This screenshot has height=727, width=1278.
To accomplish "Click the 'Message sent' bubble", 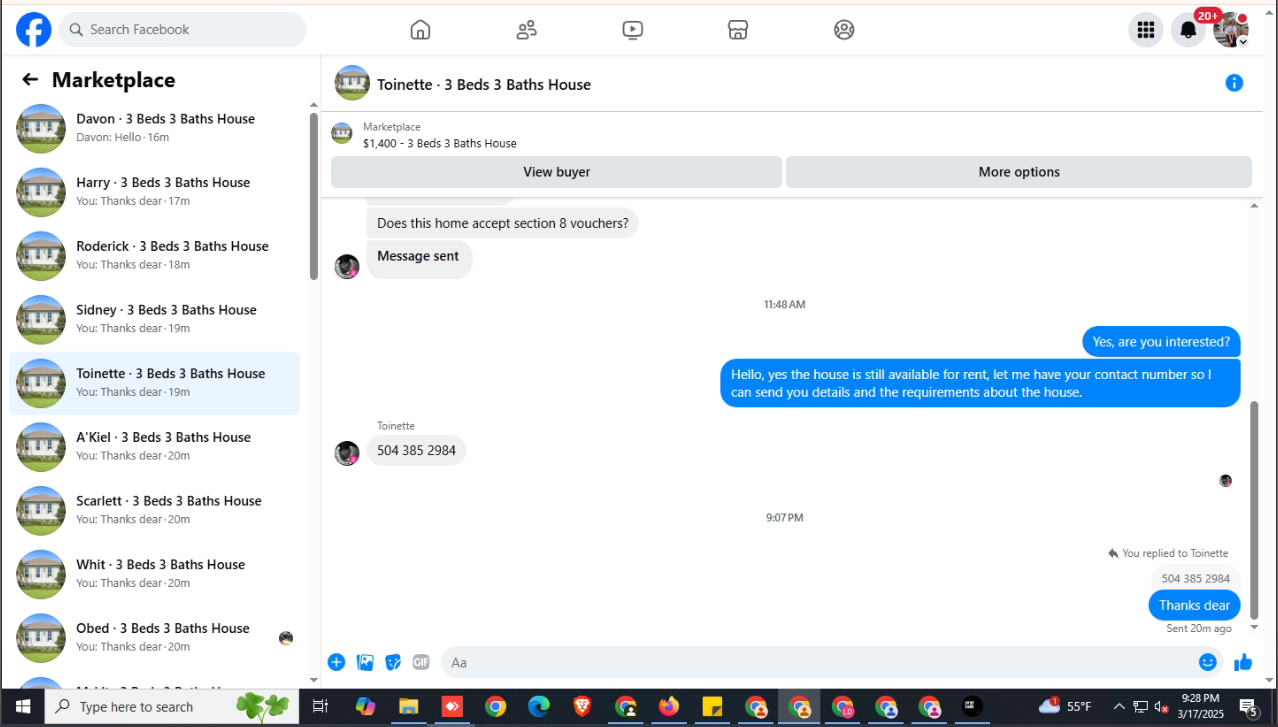I will [x=418, y=257].
